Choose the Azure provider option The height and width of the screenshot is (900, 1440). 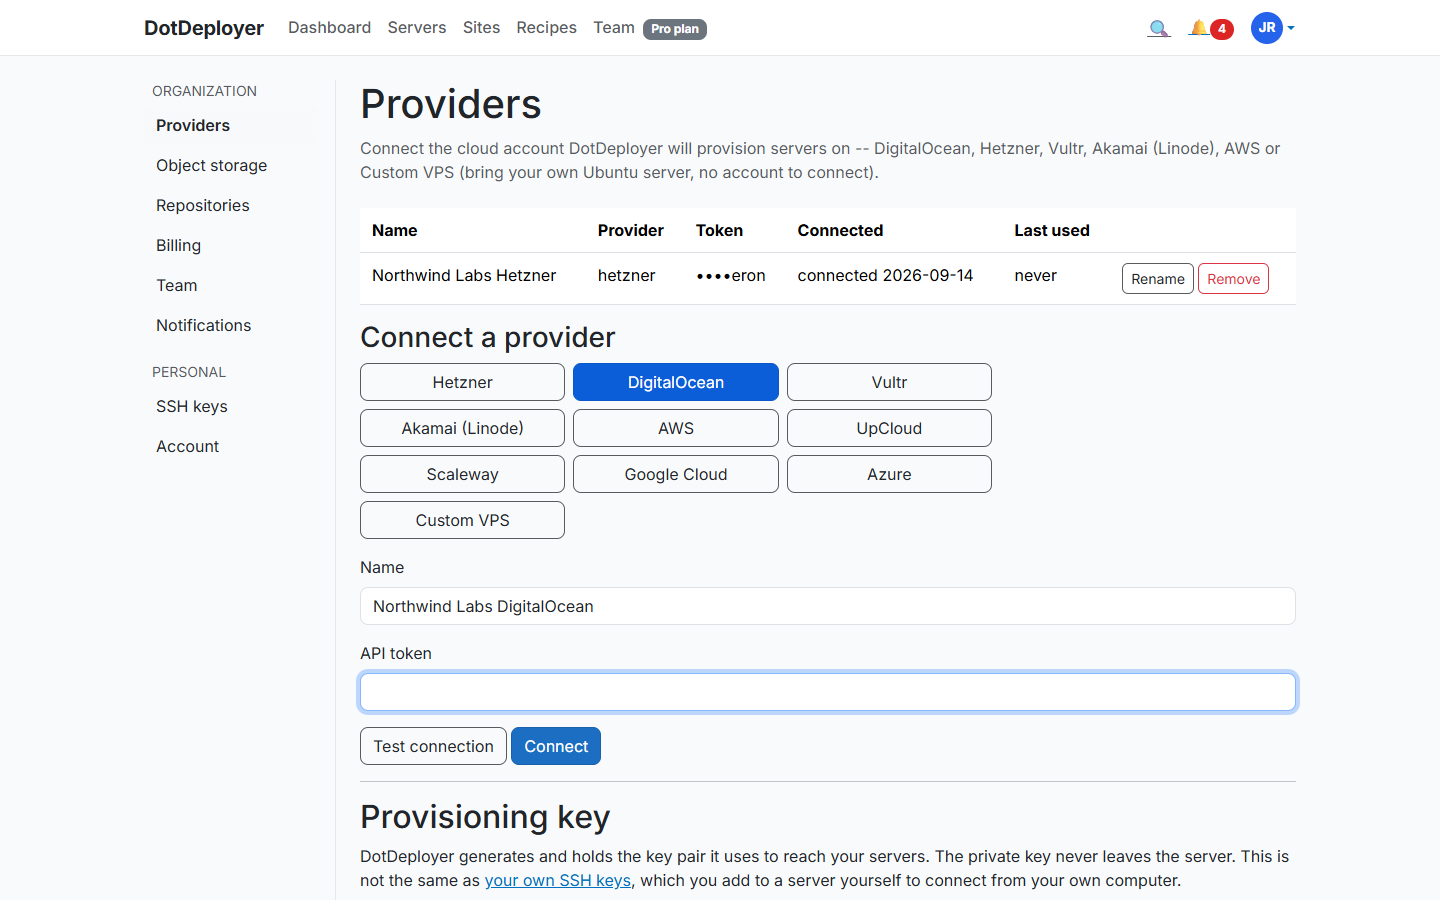pyautogui.click(x=889, y=474)
